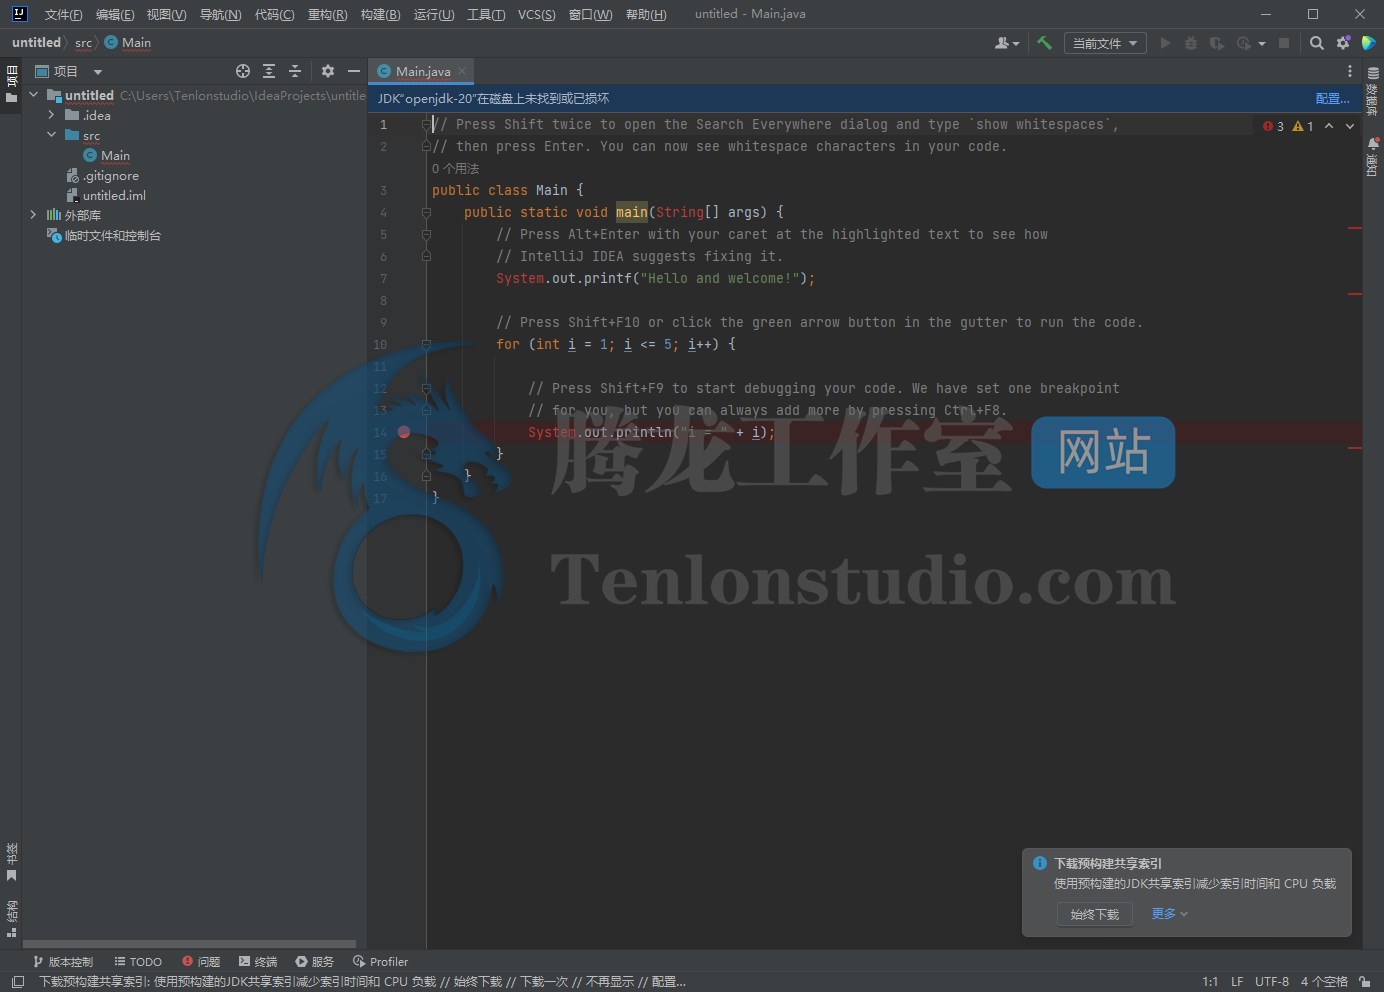
Task: Open the 版本控制 tool window
Action: pos(63,961)
